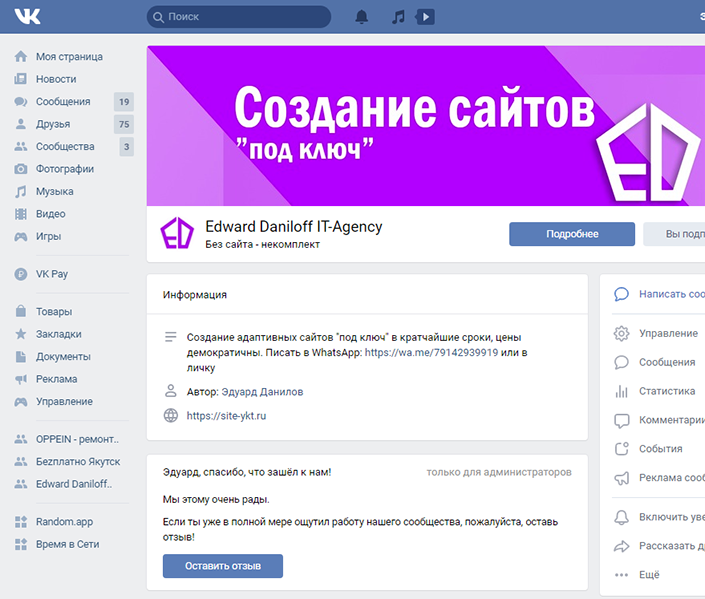Click the chat bubbles icon in left sidebar

(21, 102)
